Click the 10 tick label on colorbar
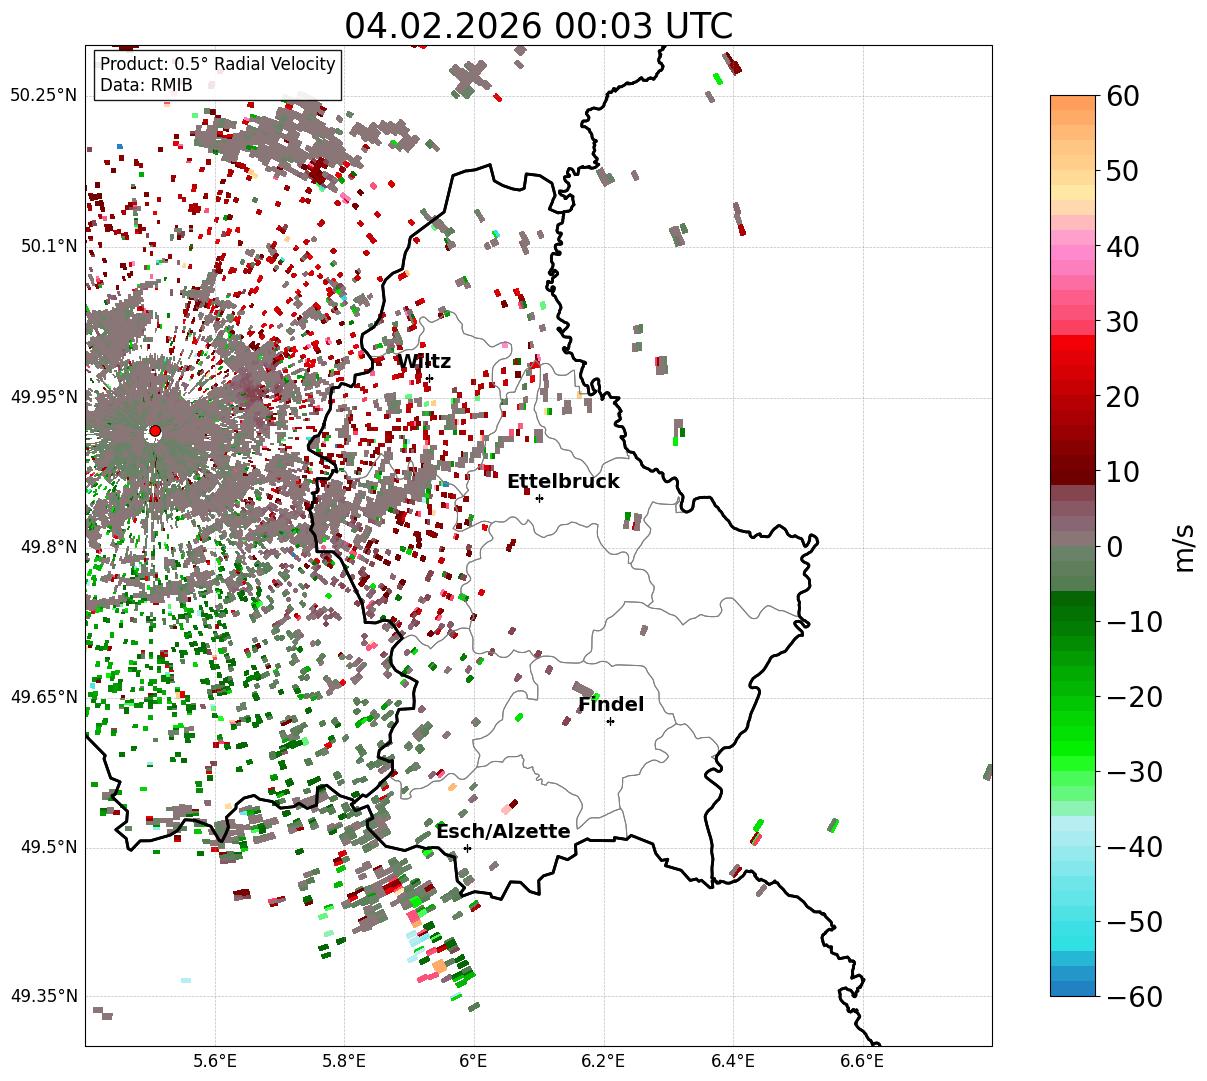Screen dimensions: 1207x1081 point(1122,472)
